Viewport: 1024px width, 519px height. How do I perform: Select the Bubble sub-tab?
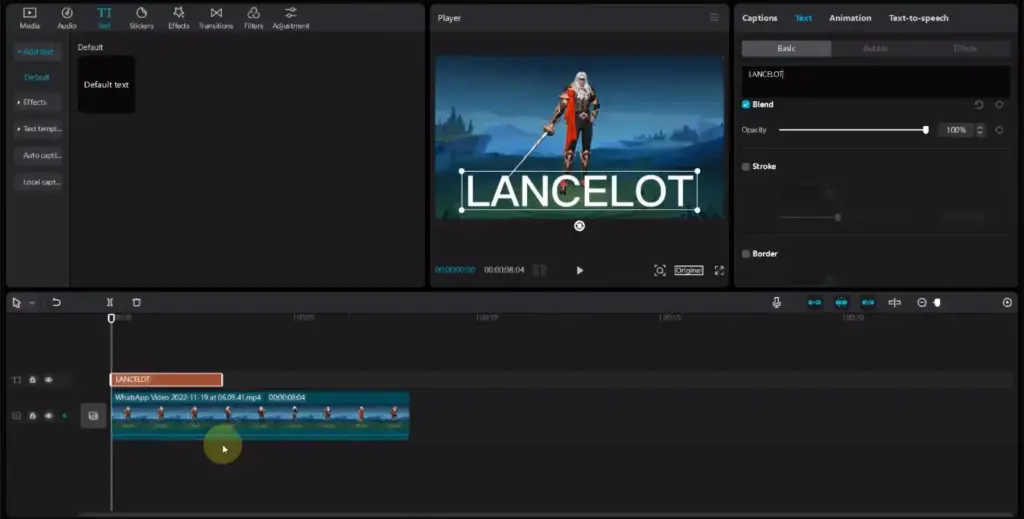tap(875, 48)
